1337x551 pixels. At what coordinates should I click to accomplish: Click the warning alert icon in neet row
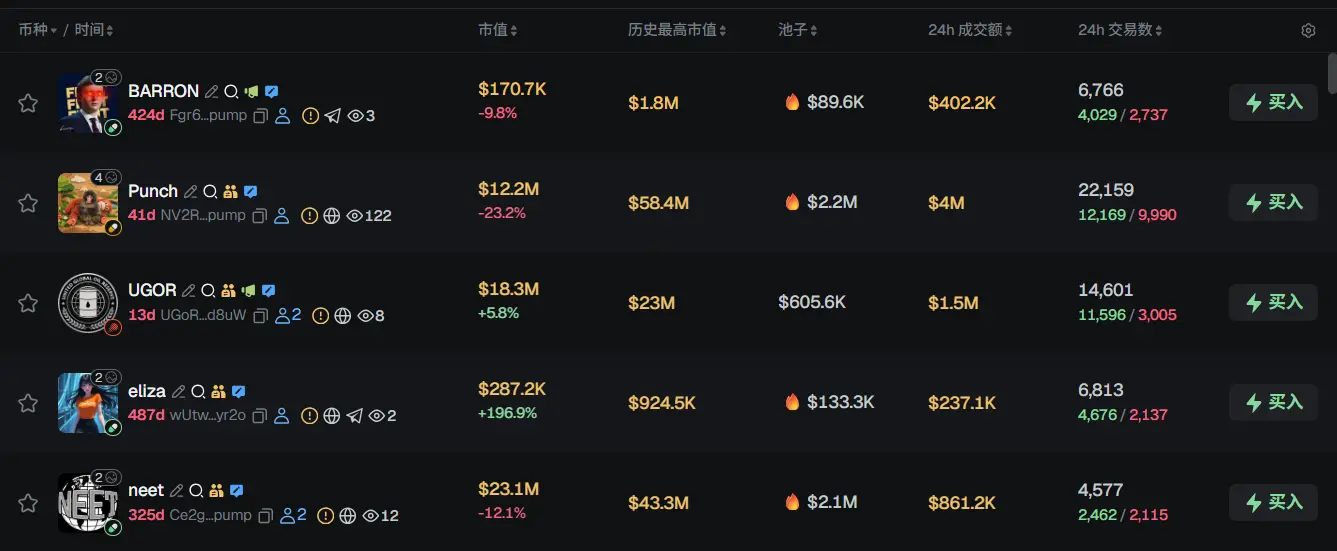coord(325,516)
